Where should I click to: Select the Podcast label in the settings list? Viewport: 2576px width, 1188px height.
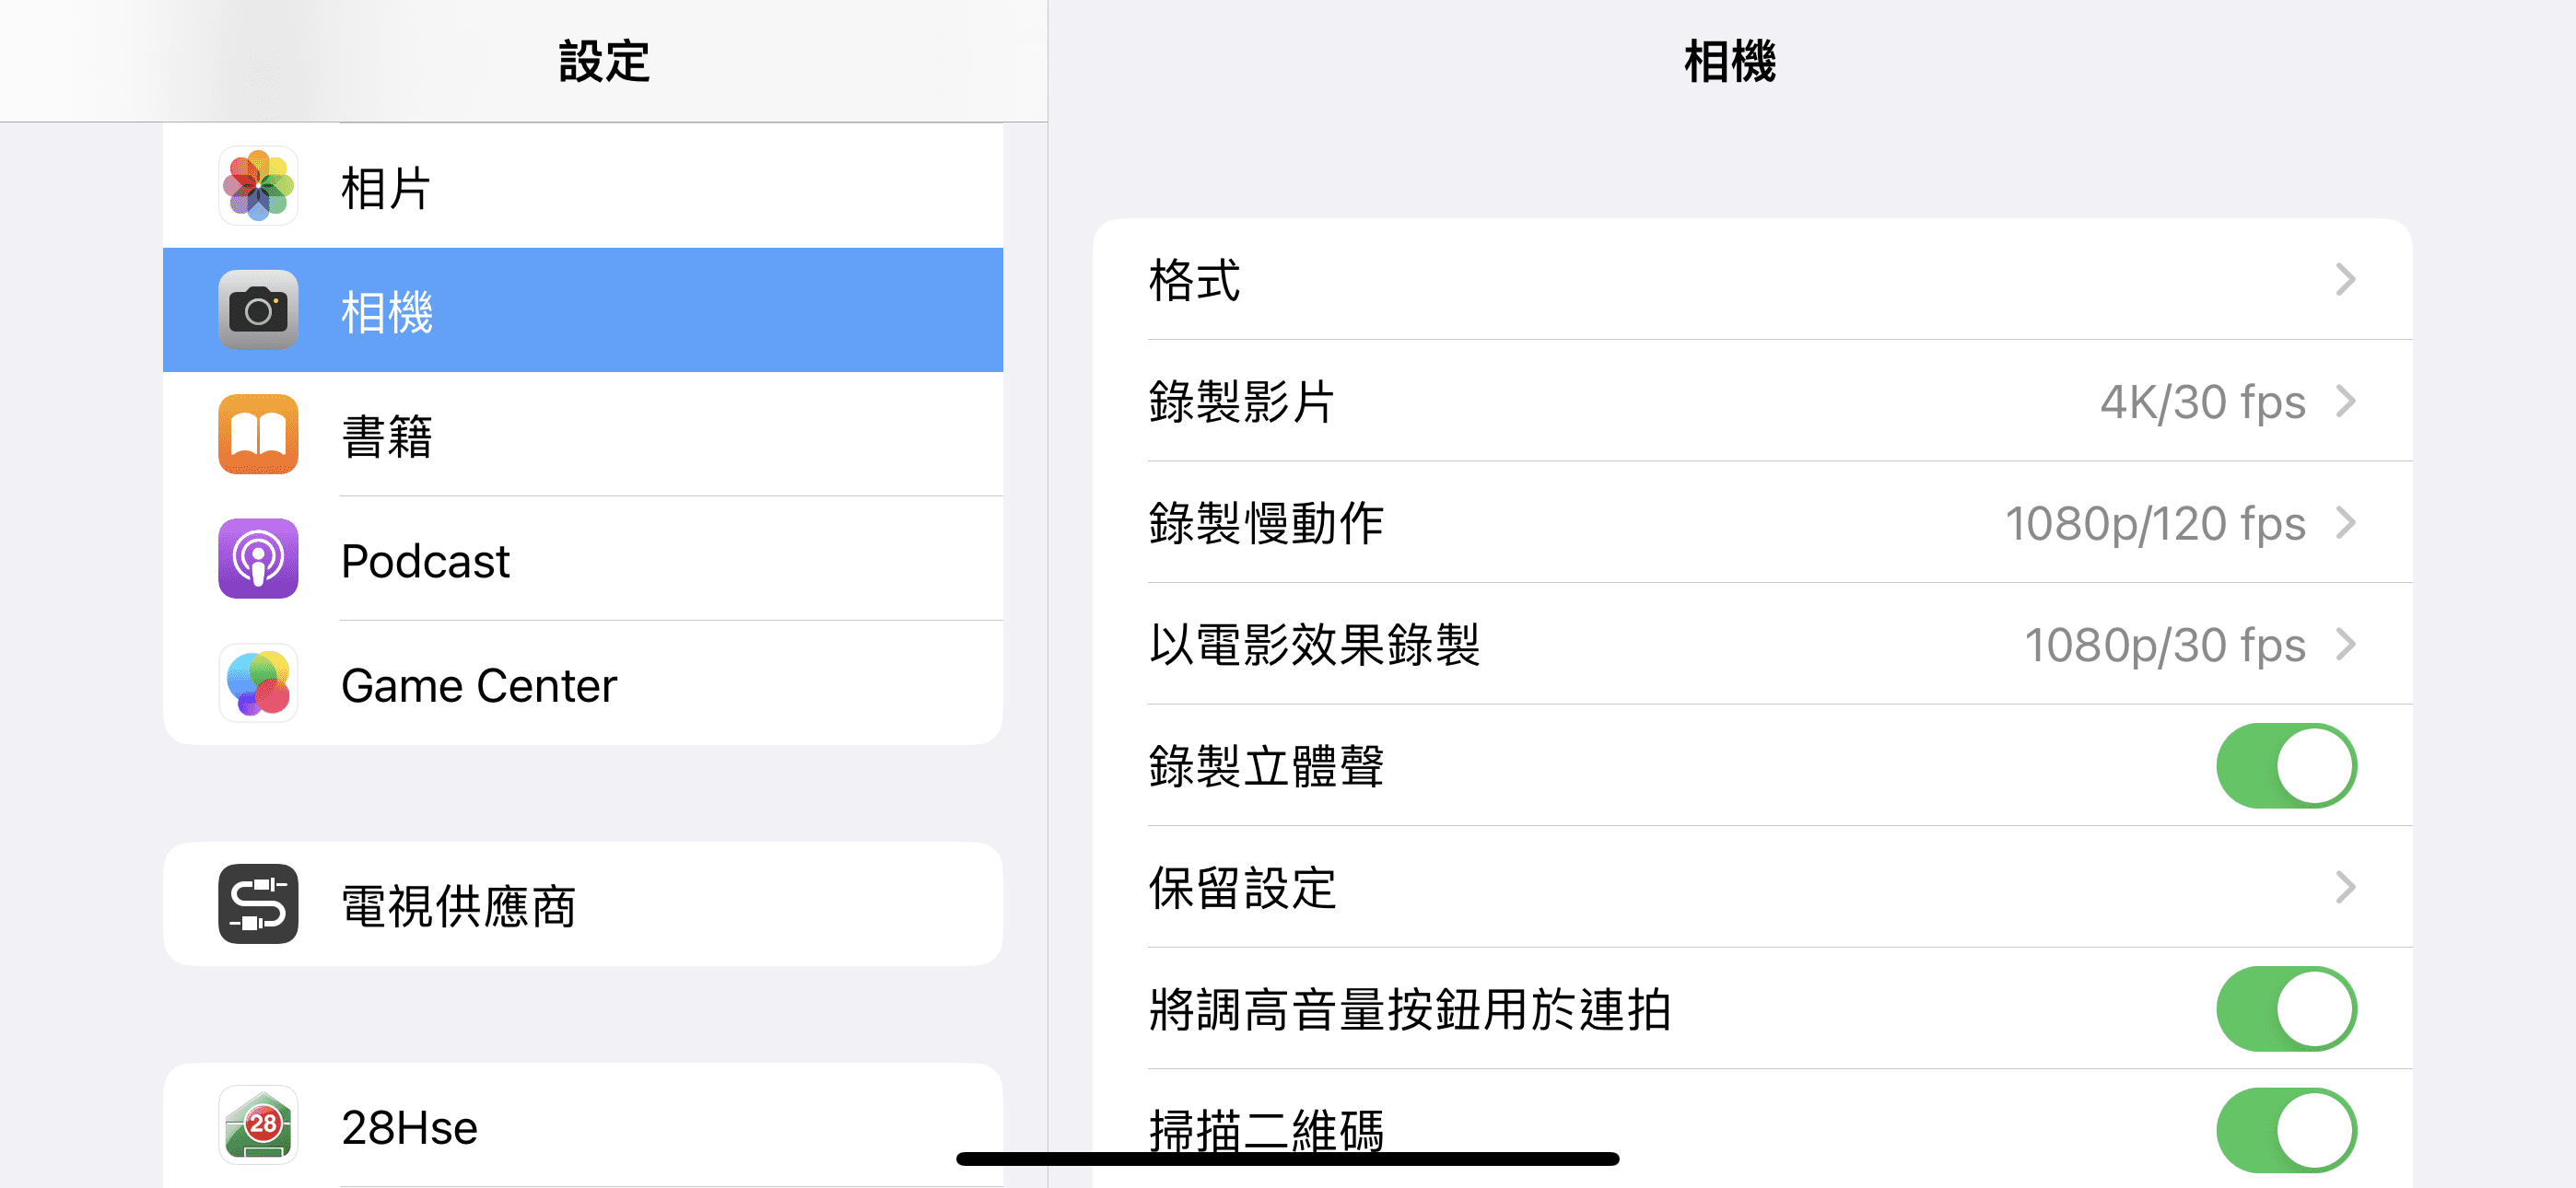425,560
